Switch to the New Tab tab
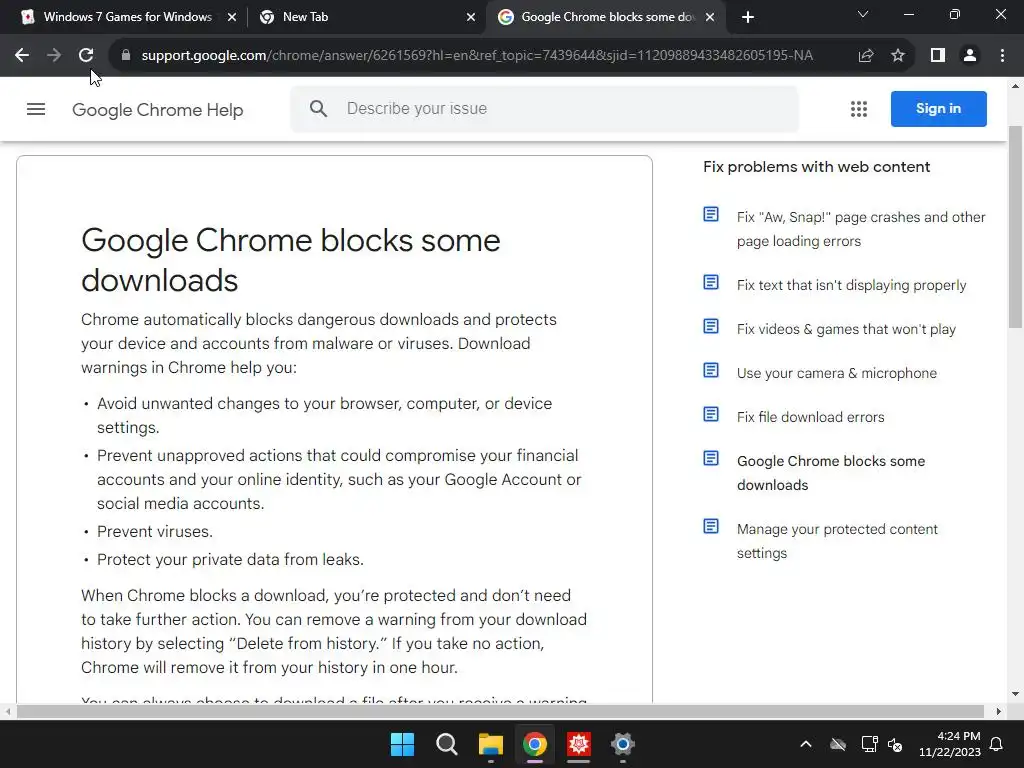Viewport: 1024px width, 768px height. pos(367,17)
